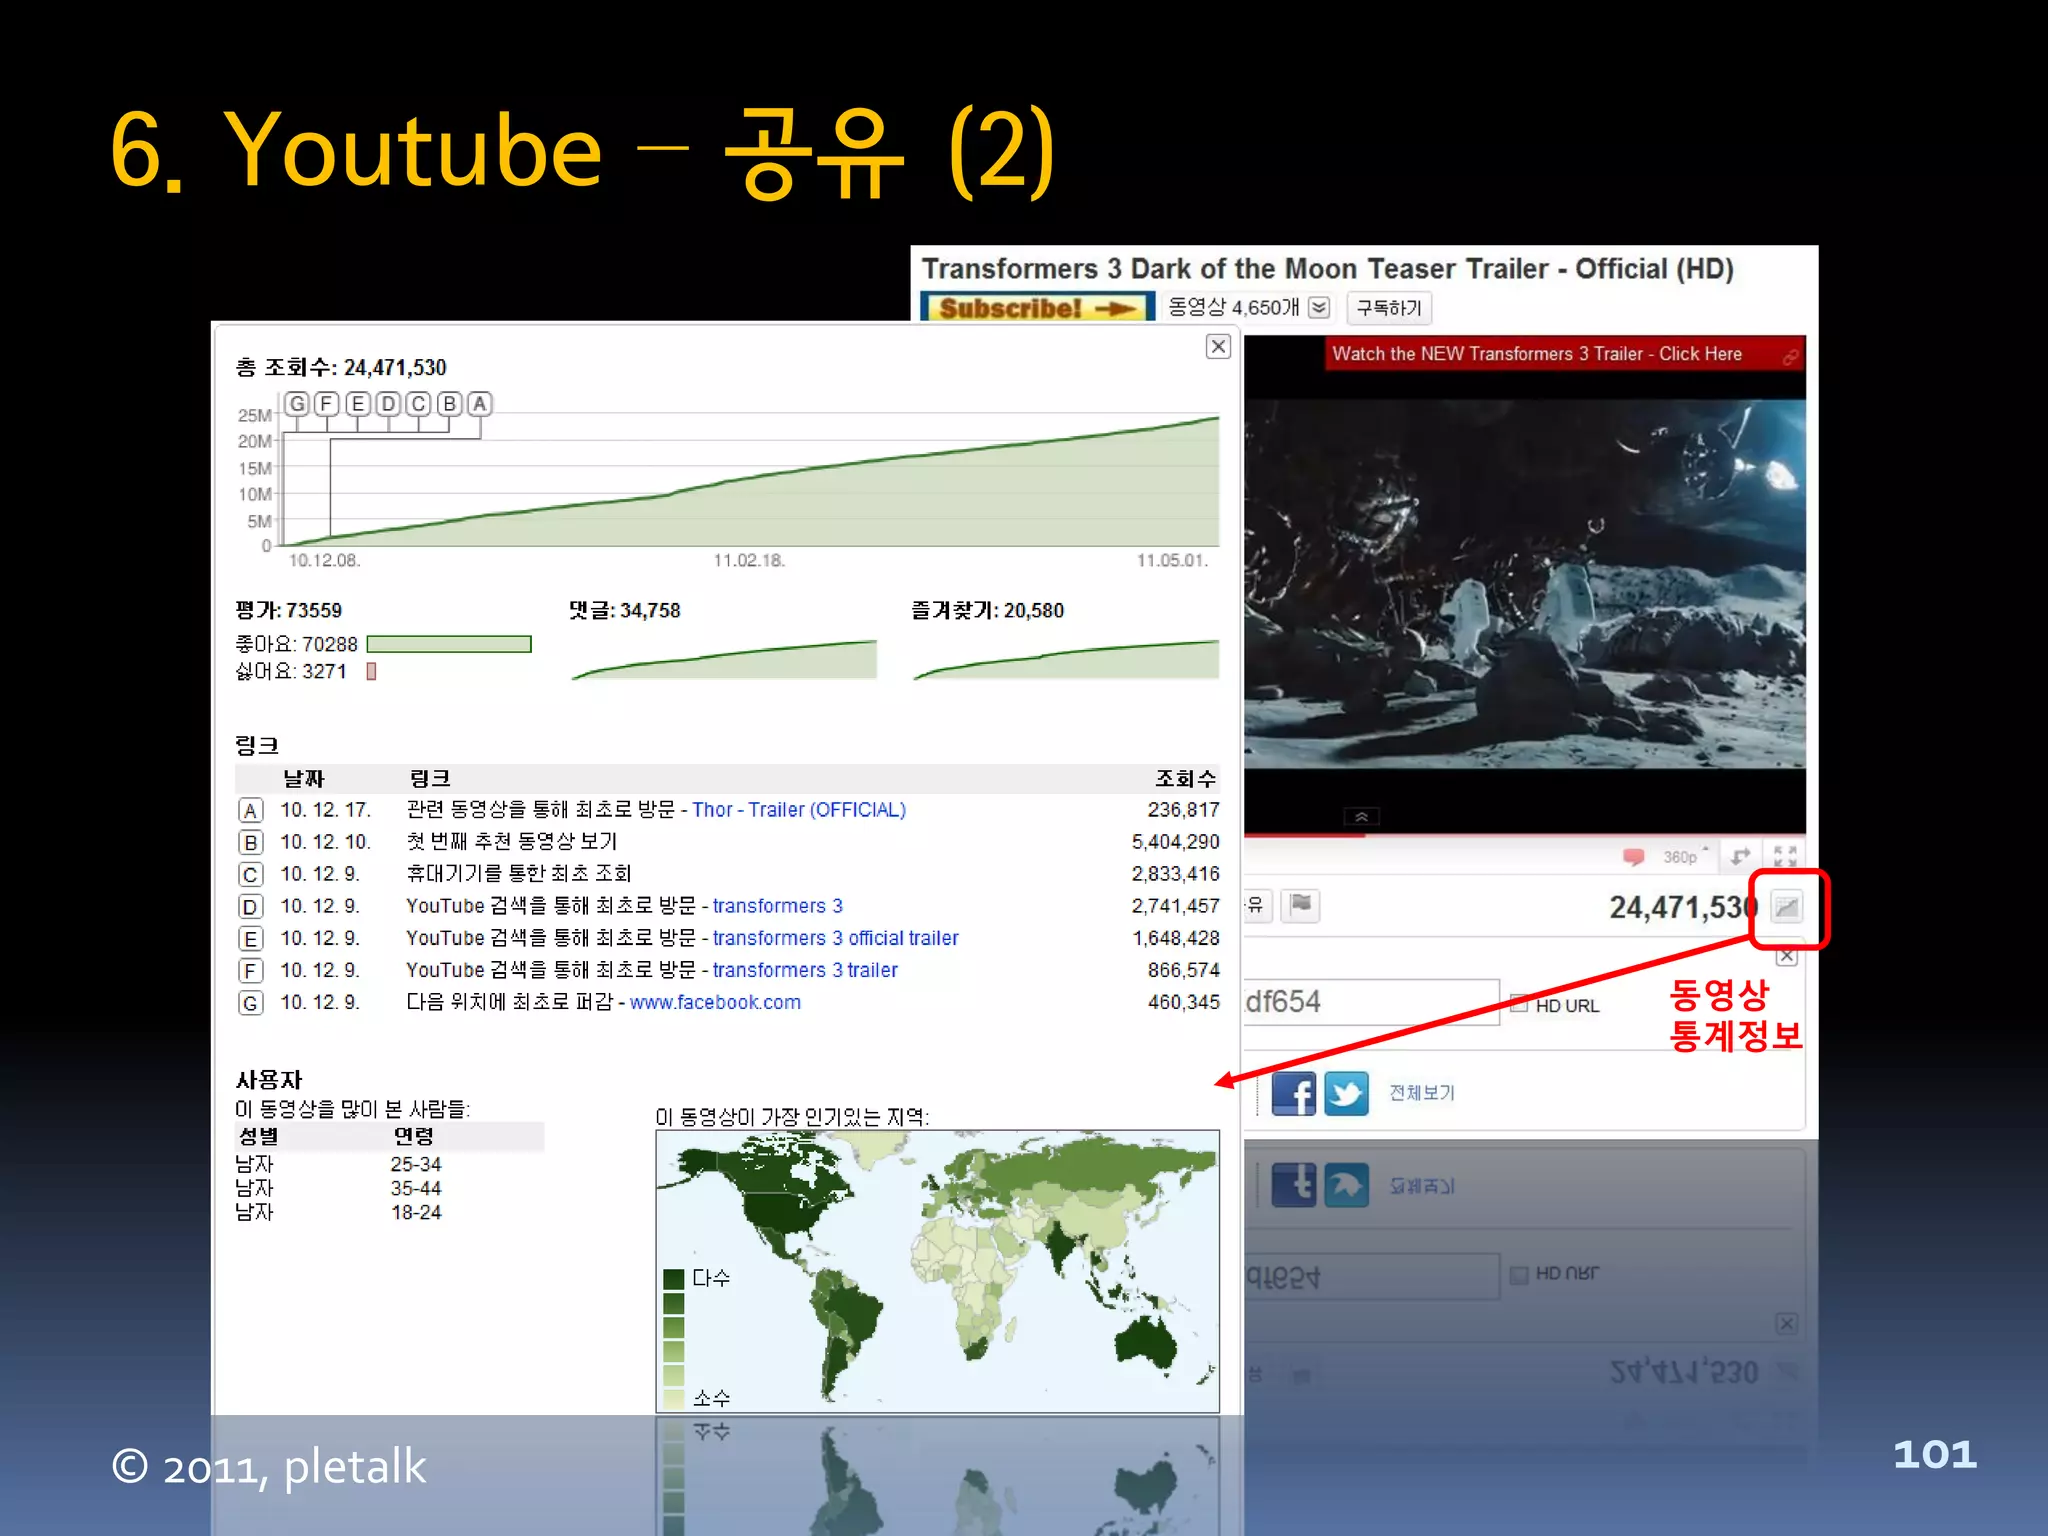Click row label A in links table
The image size is (2048, 1536).
click(x=251, y=811)
